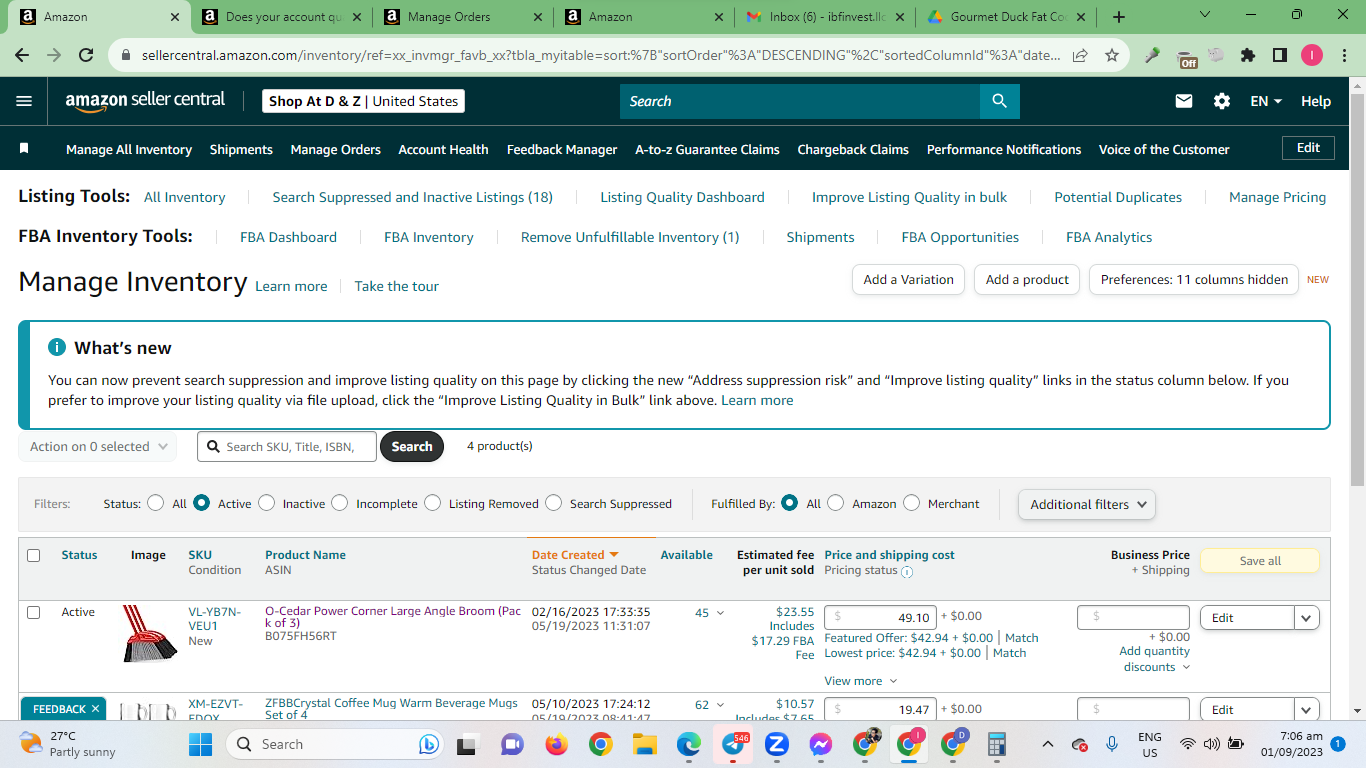The height and width of the screenshot is (768, 1366).
Task: Open a new Chrome tab
Action: [1119, 17]
